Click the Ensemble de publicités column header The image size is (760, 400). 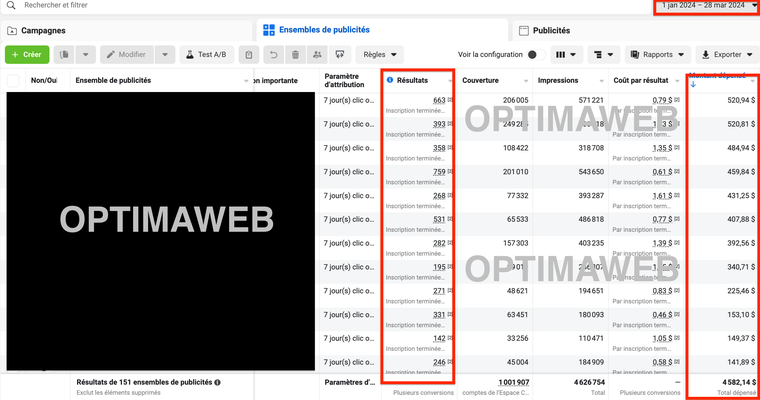click(113, 80)
